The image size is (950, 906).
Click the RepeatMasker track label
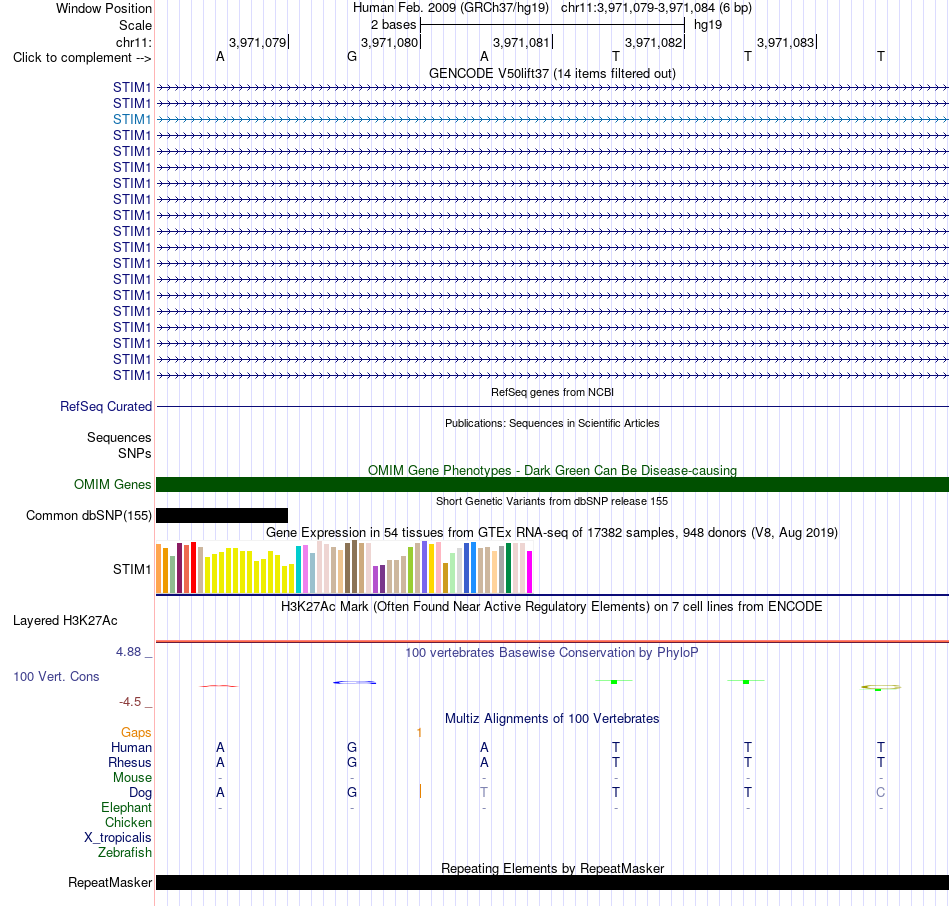[x=110, y=882]
